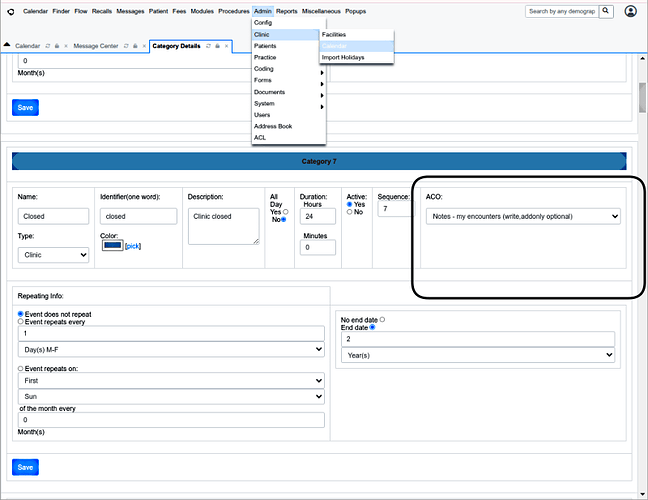The height and width of the screenshot is (500, 648).
Task: Click the Duration Minutes field
Action: point(318,248)
